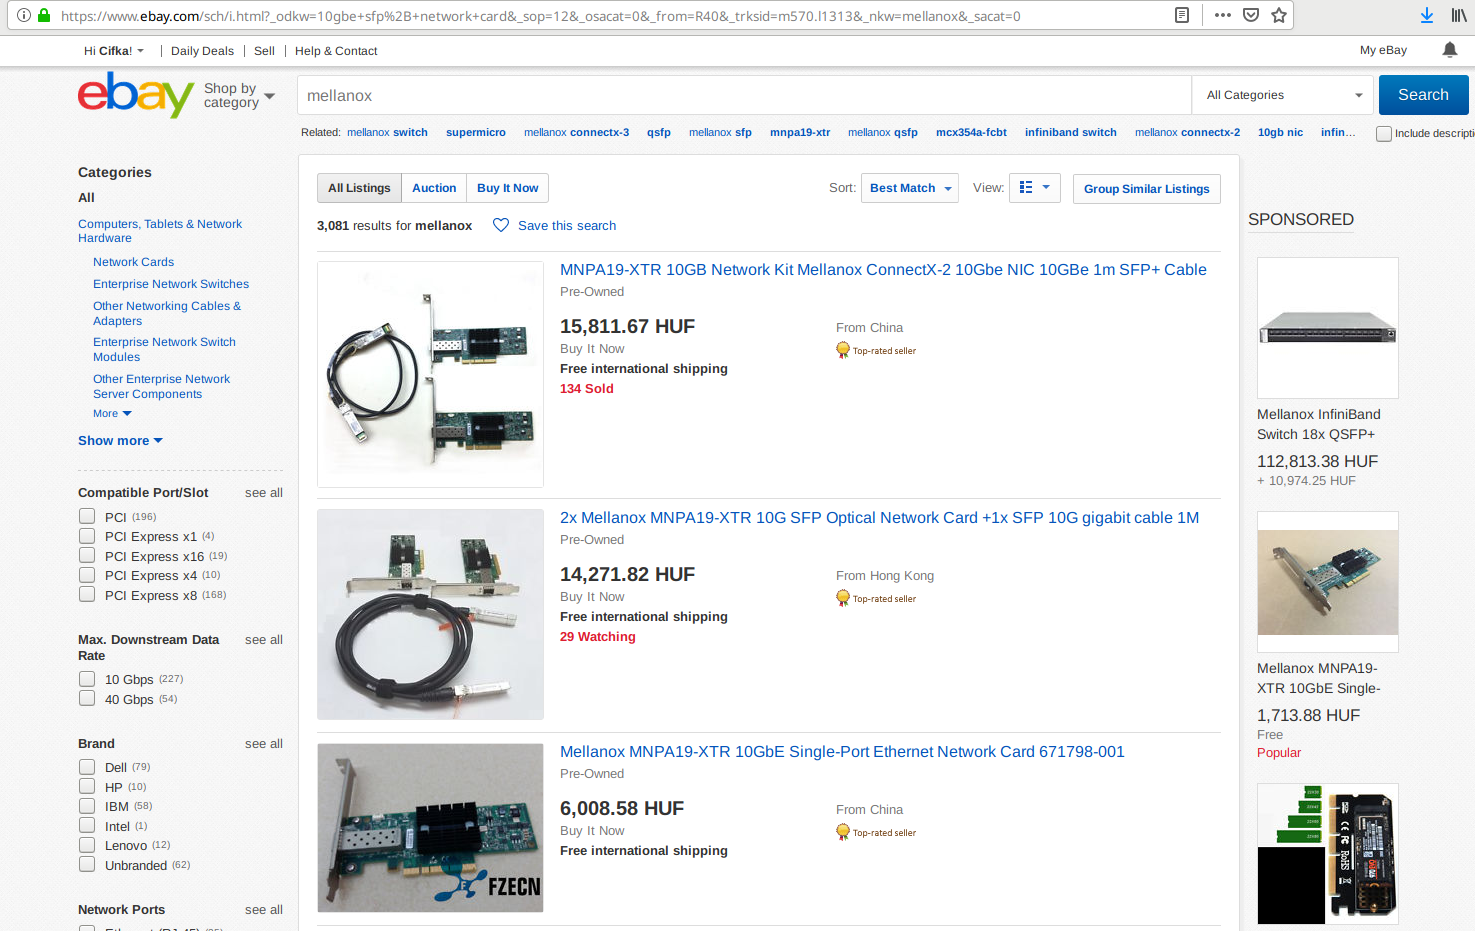Open Daily Deals
Screen dimensions: 1475x931
[x=202, y=51]
